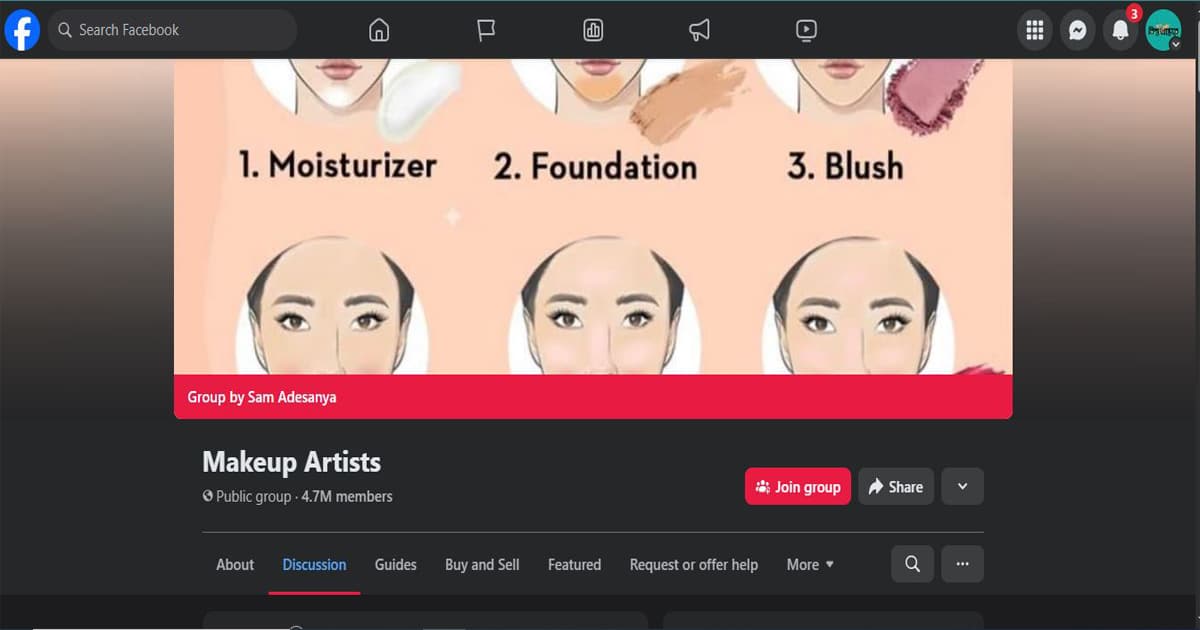
Task: Open the nine-dot menu grid icon
Action: [1035, 30]
